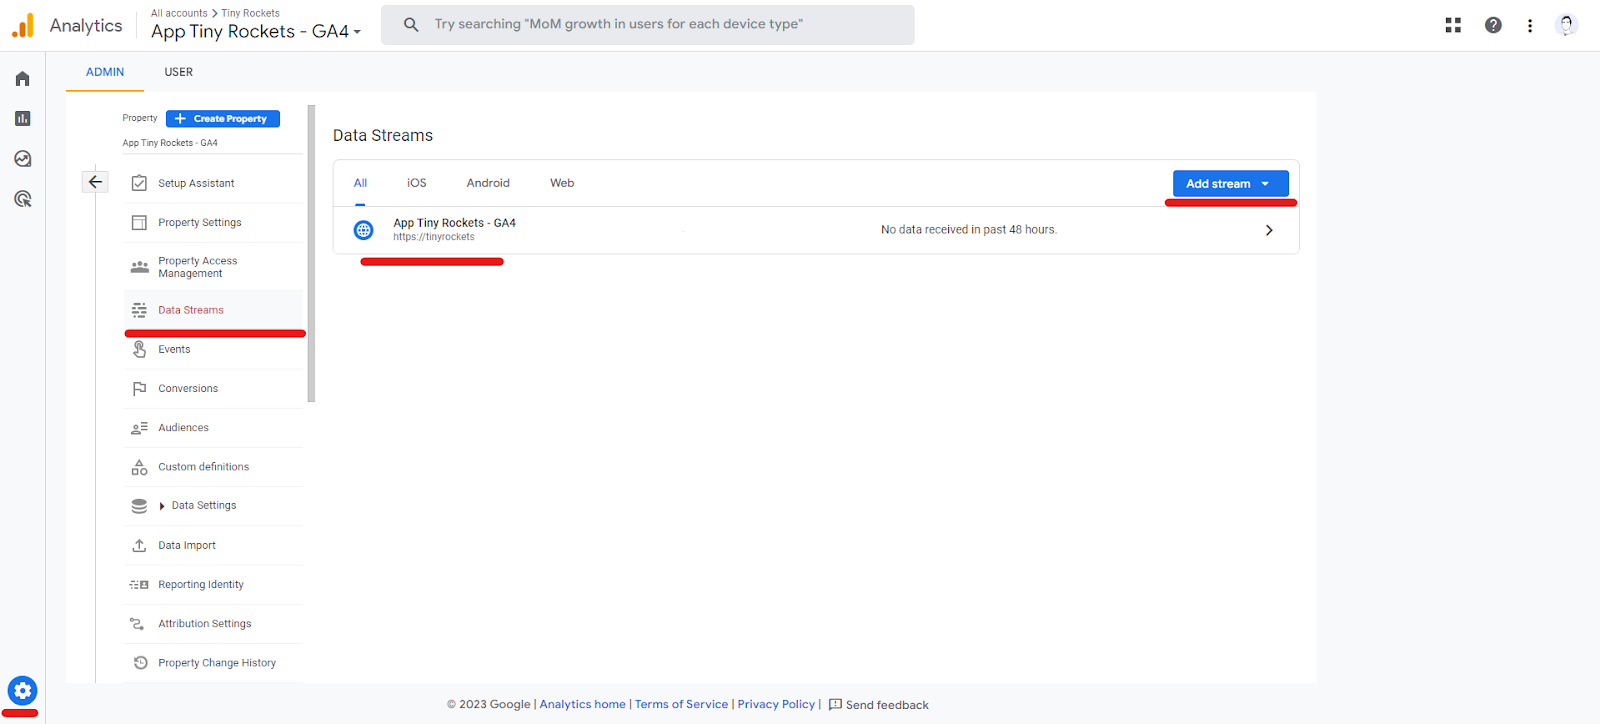1600x724 pixels.
Task: Click the back arrow in property column
Action: [95, 182]
